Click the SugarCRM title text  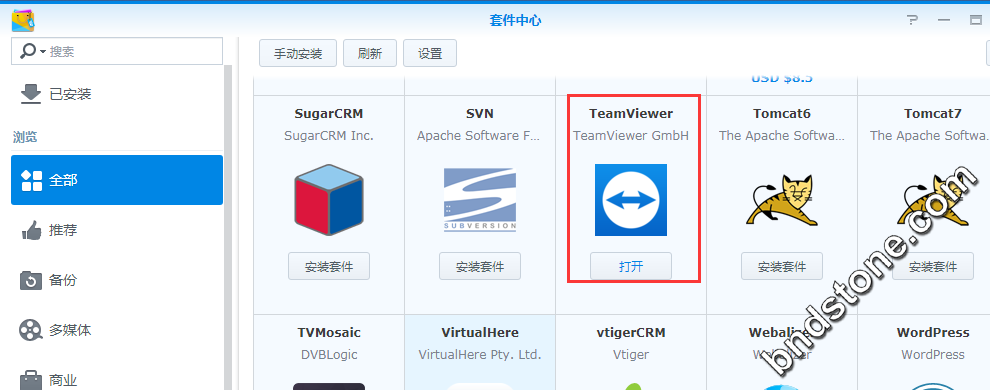[x=329, y=114]
